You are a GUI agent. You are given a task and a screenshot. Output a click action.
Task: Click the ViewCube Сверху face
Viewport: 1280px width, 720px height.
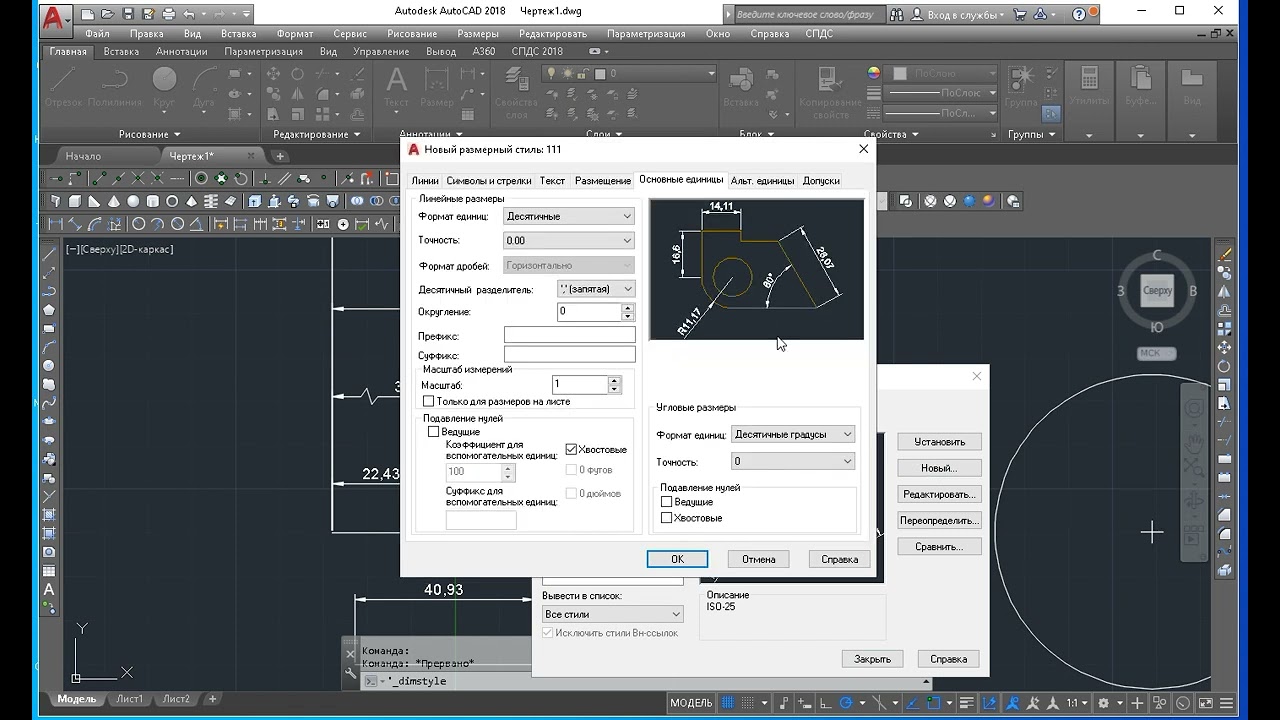coord(1157,290)
